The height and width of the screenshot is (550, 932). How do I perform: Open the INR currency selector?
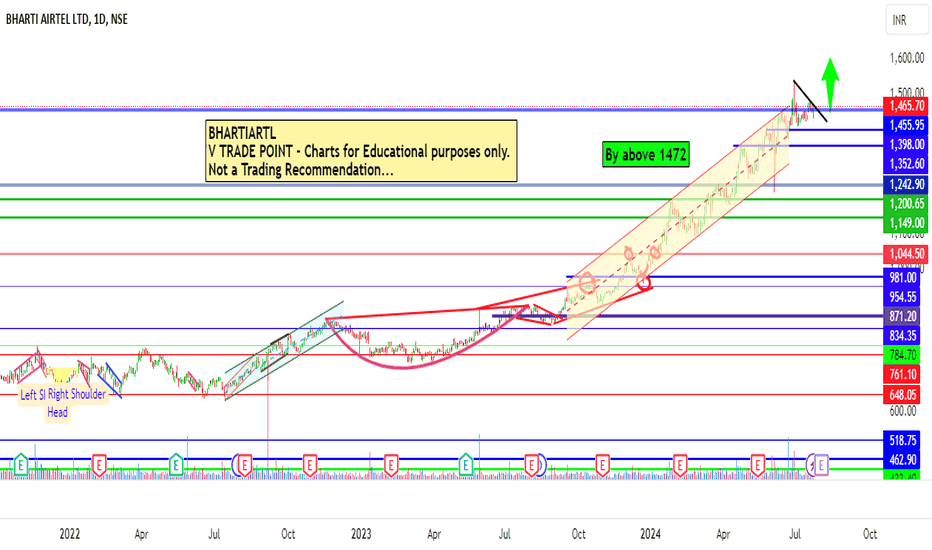point(906,20)
